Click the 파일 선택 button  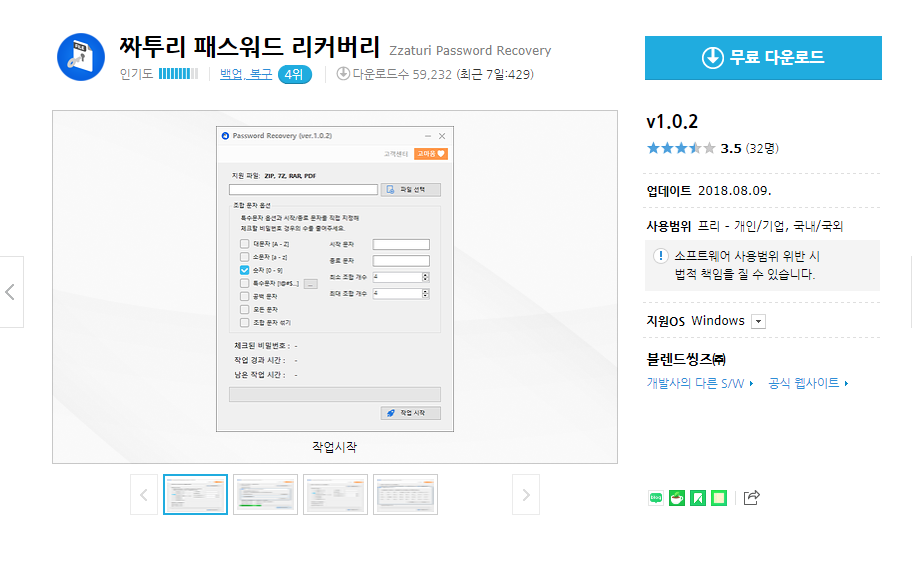click(411, 190)
